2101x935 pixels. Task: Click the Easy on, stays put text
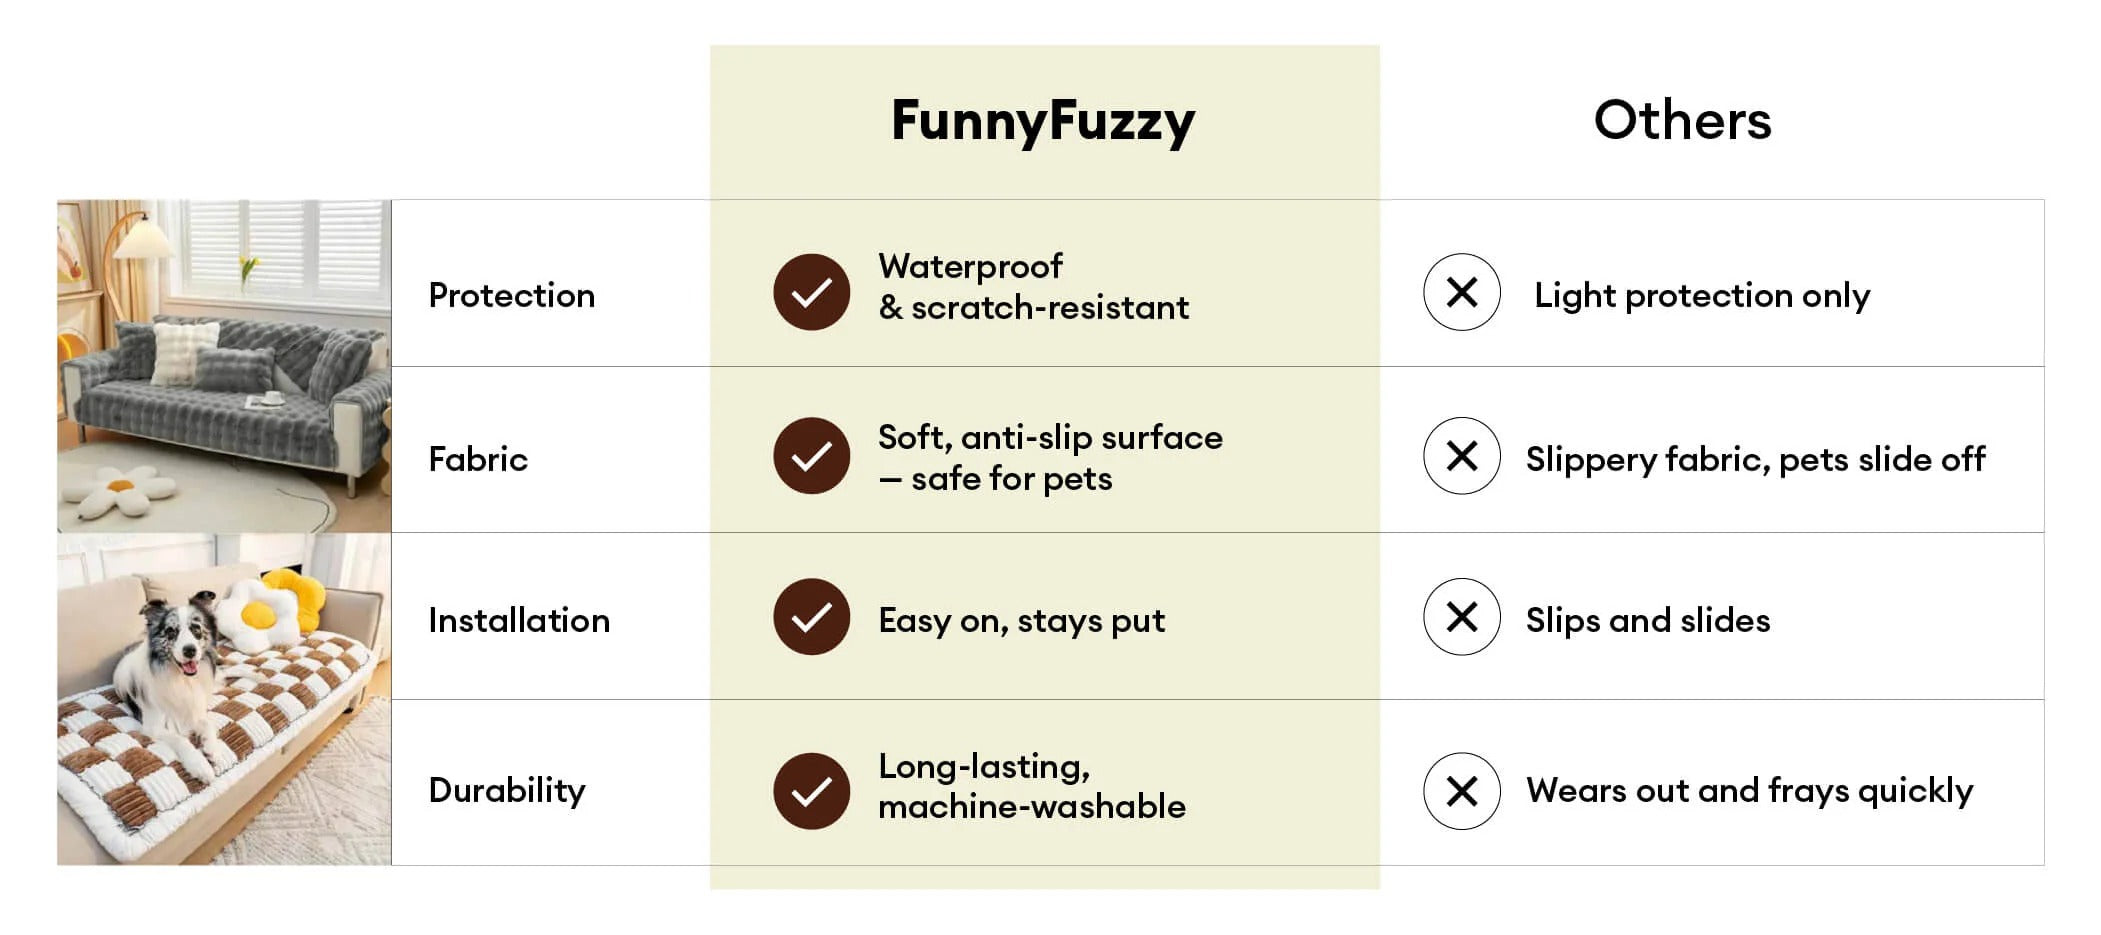coord(1021,621)
